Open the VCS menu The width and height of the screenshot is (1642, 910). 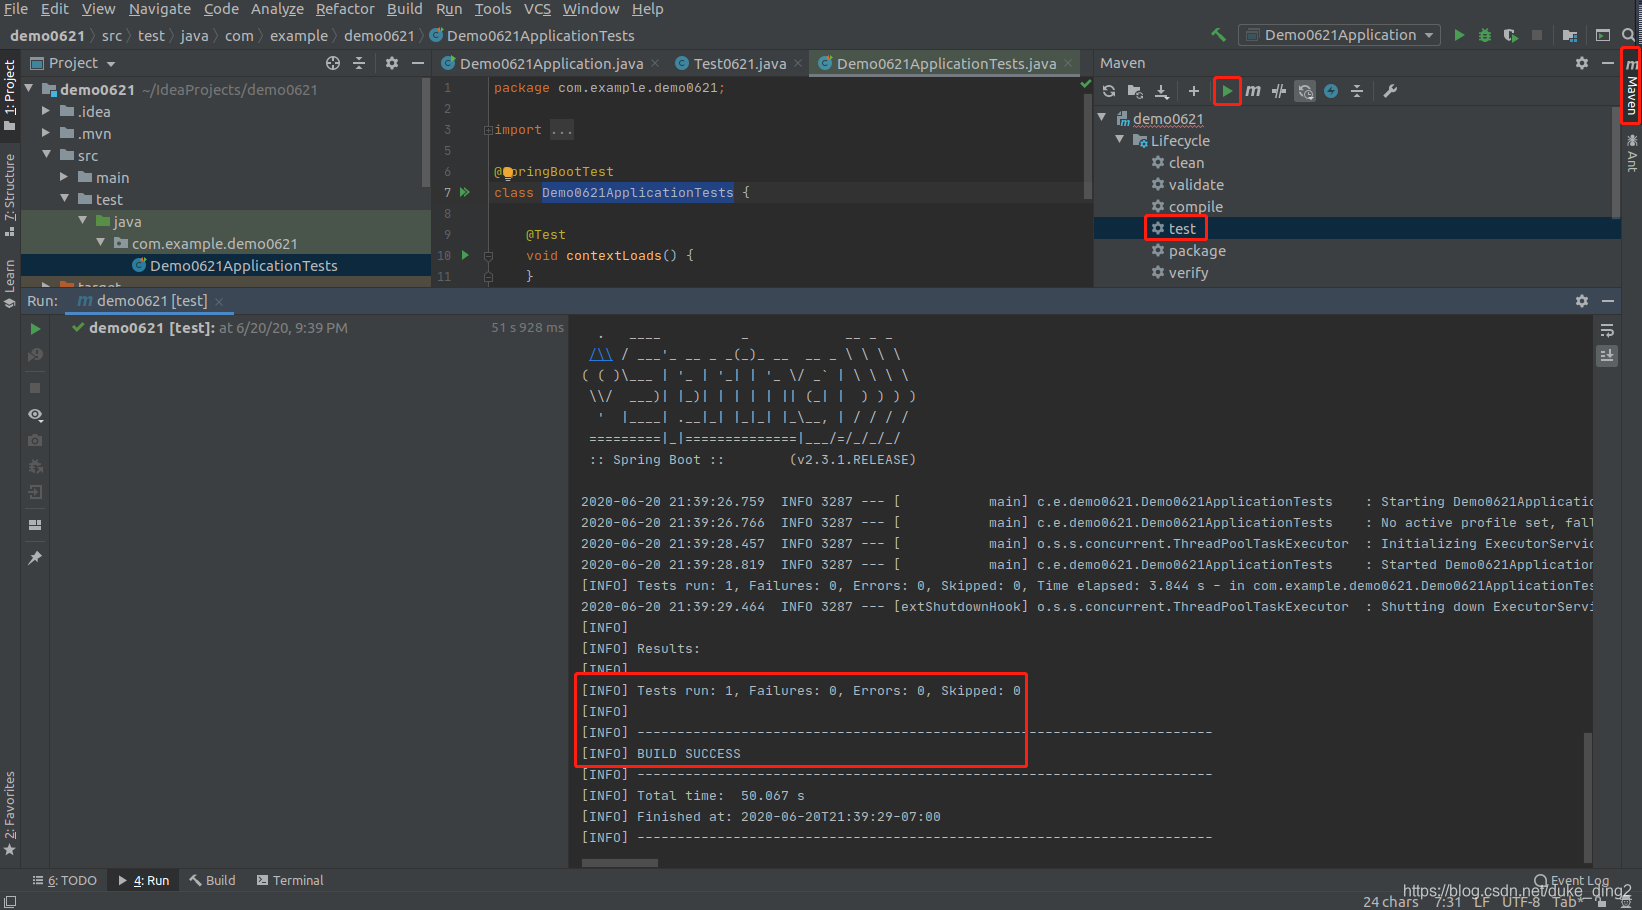coord(537,9)
